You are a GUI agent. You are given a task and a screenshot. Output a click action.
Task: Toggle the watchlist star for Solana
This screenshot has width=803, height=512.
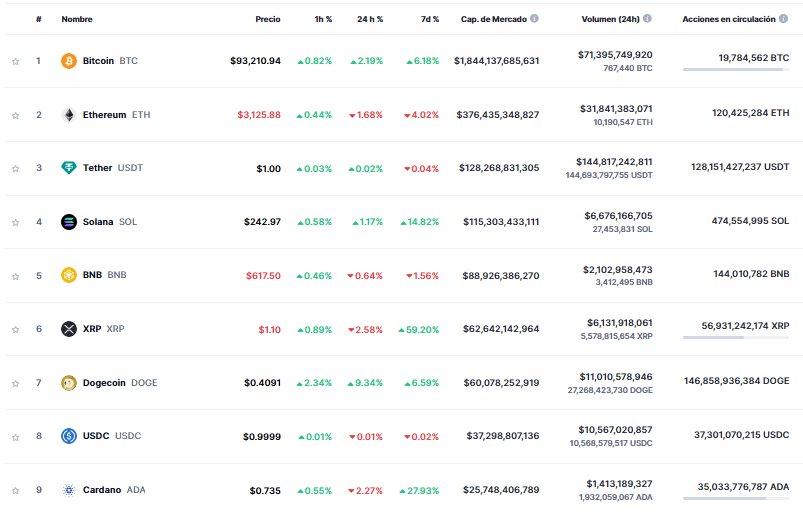(x=15, y=222)
